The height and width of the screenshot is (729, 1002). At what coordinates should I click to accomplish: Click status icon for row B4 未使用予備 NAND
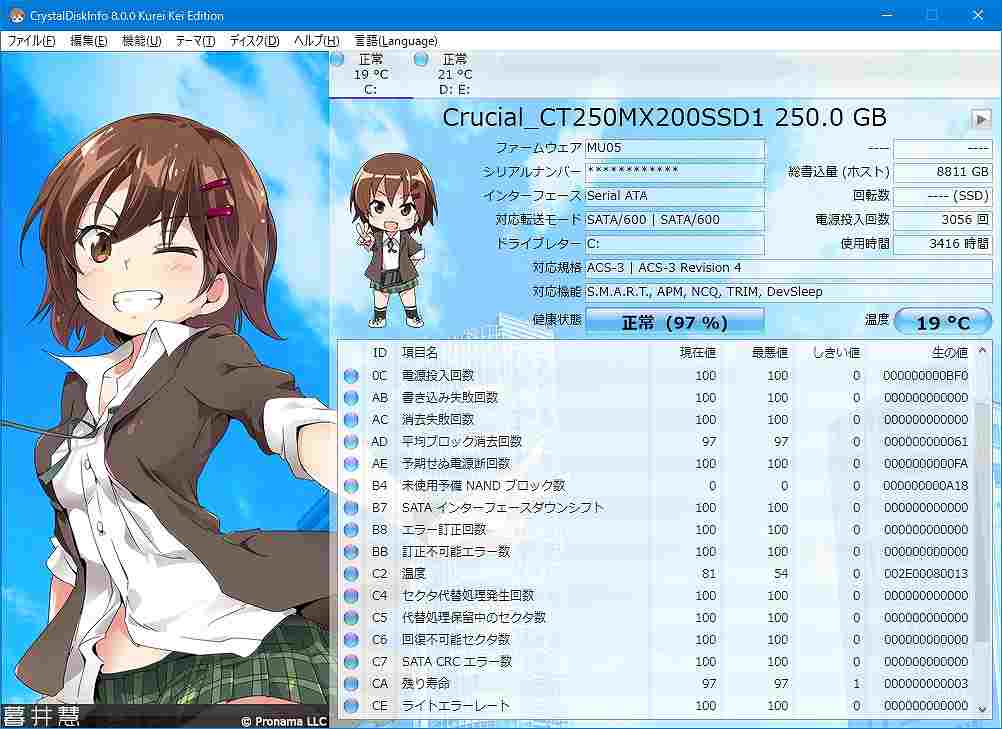(351, 486)
